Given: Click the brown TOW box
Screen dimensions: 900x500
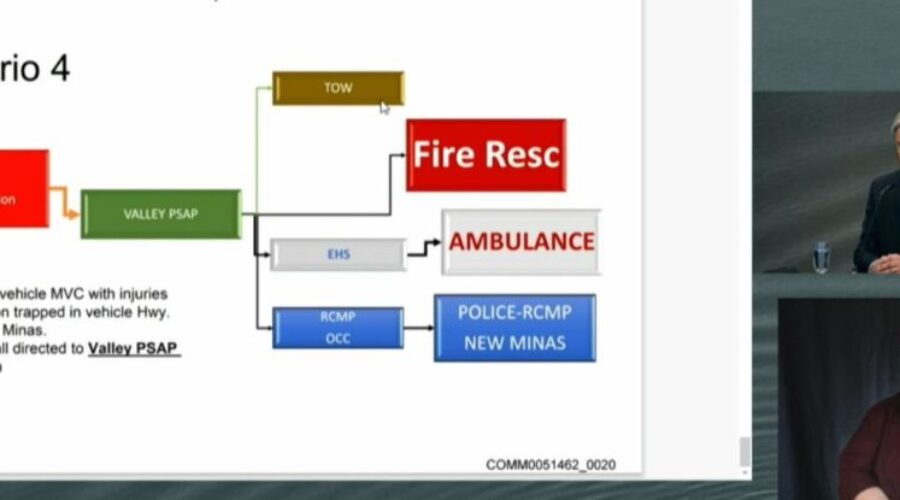Looking at the screenshot, I should [338, 88].
